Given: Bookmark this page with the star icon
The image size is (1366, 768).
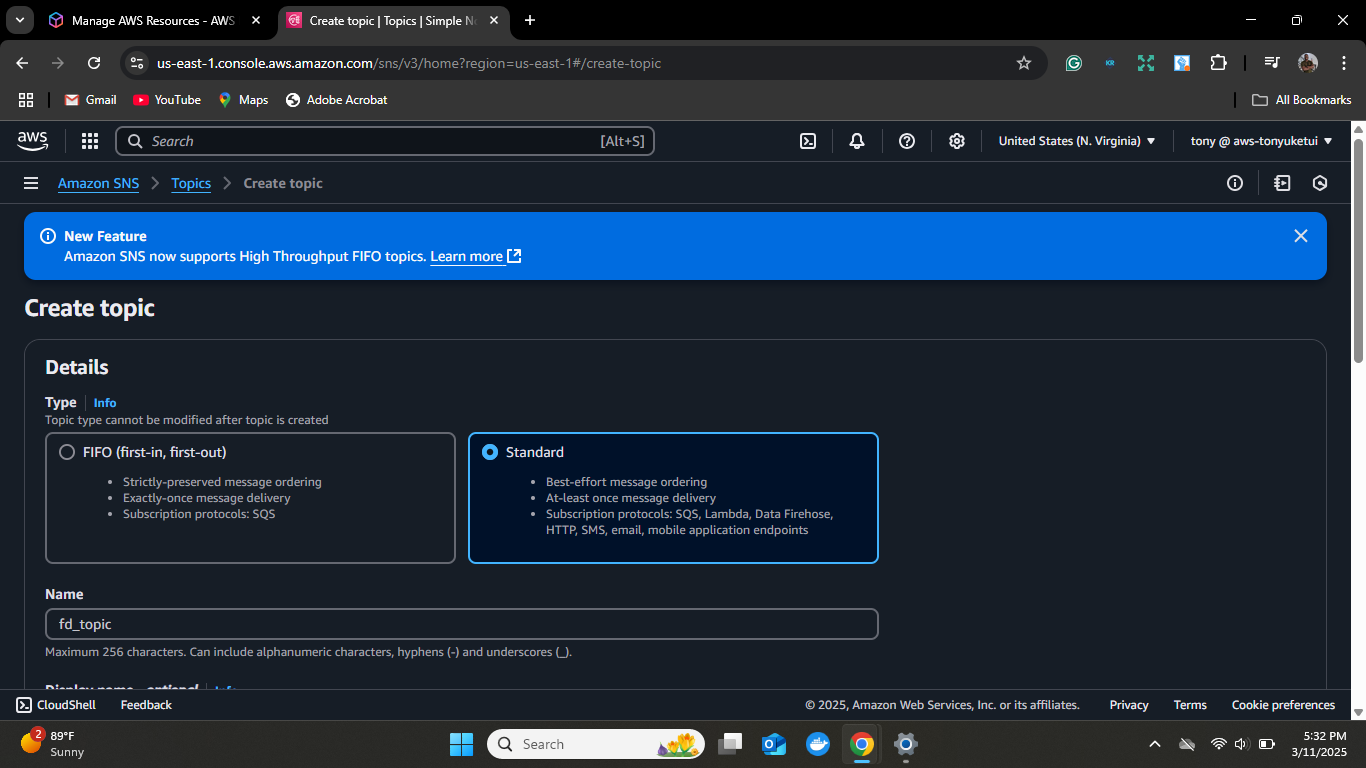Looking at the screenshot, I should pyautogui.click(x=1024, y=63).
